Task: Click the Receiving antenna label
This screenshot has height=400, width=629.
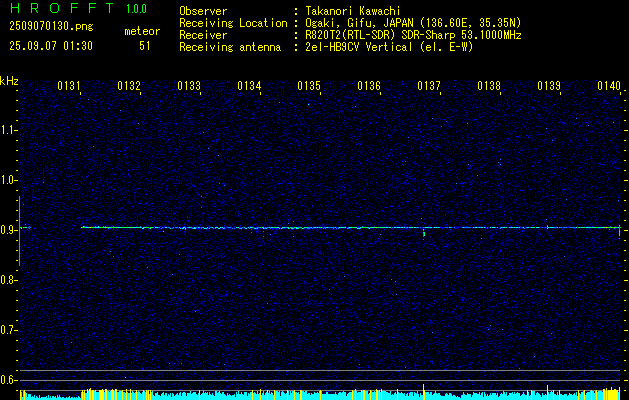Action: coord(230,47)
